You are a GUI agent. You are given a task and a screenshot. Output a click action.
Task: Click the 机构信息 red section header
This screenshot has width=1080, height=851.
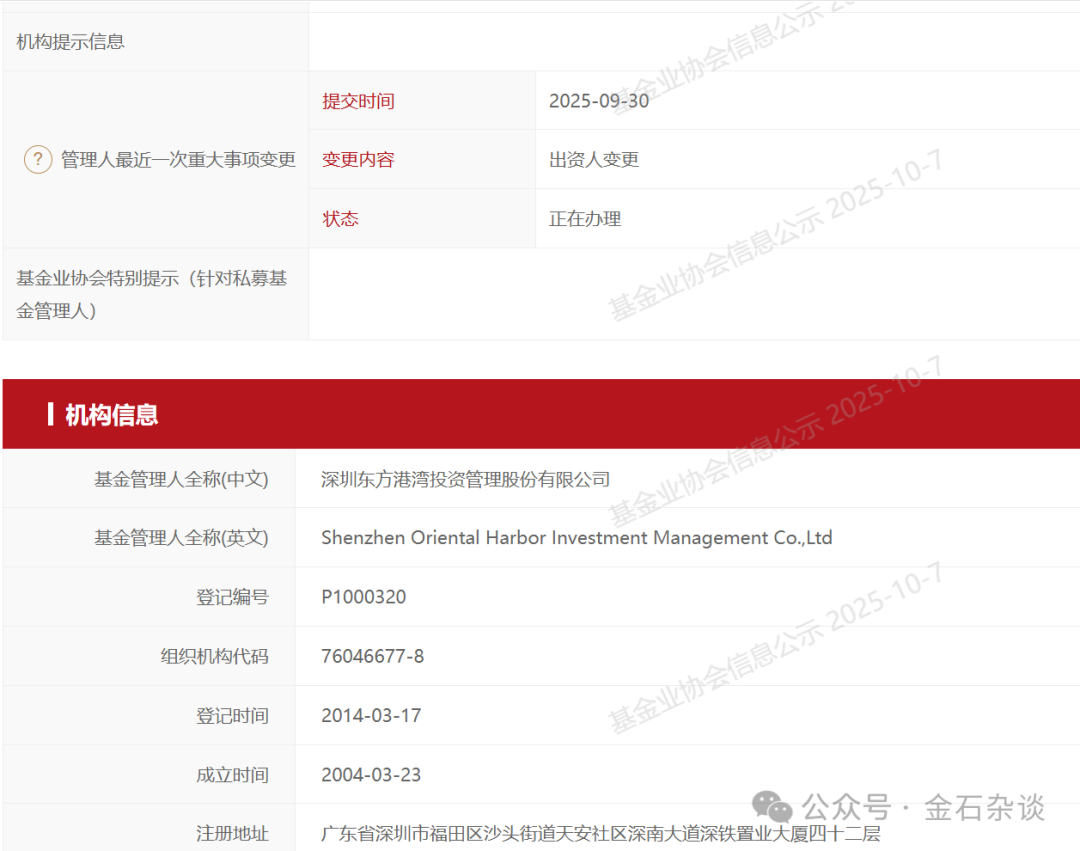click(x=111, y=415)
